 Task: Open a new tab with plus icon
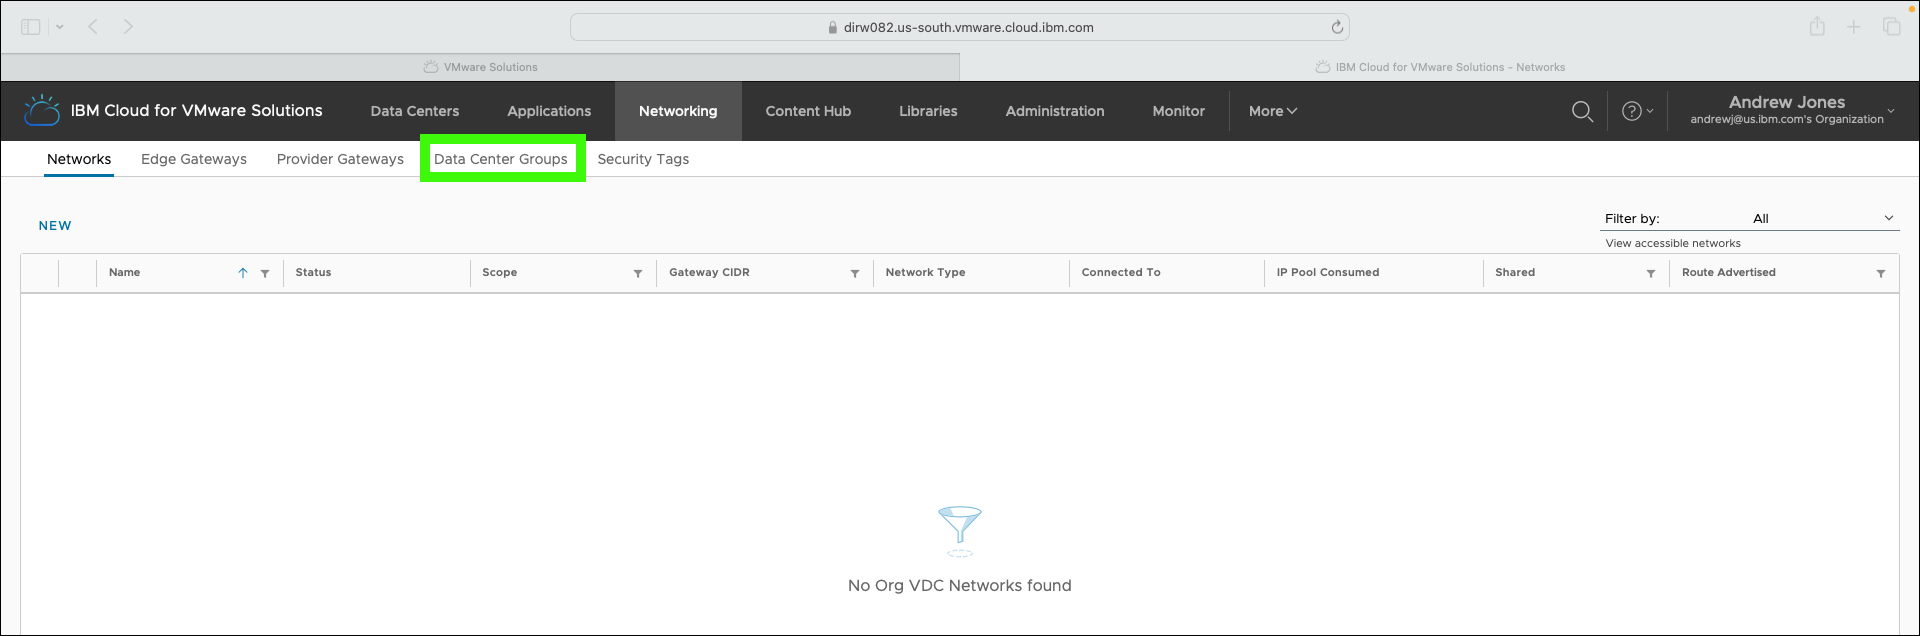click(x=1854, y=27)
